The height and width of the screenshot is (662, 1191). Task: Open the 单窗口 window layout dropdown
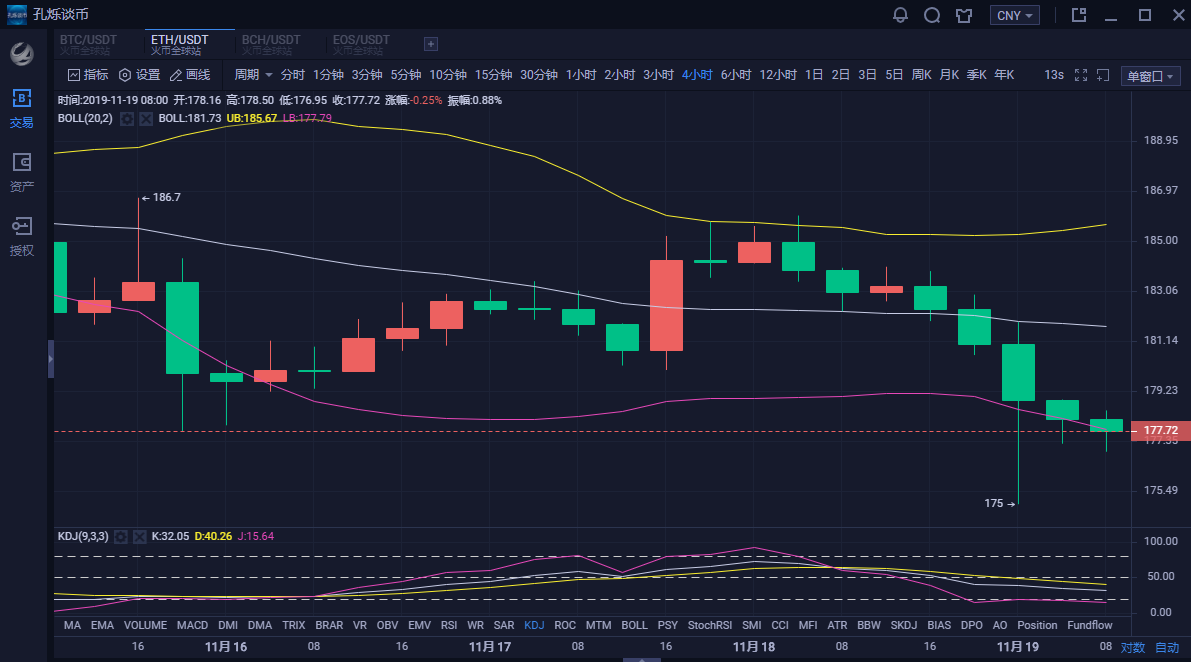coord(1150,76)
